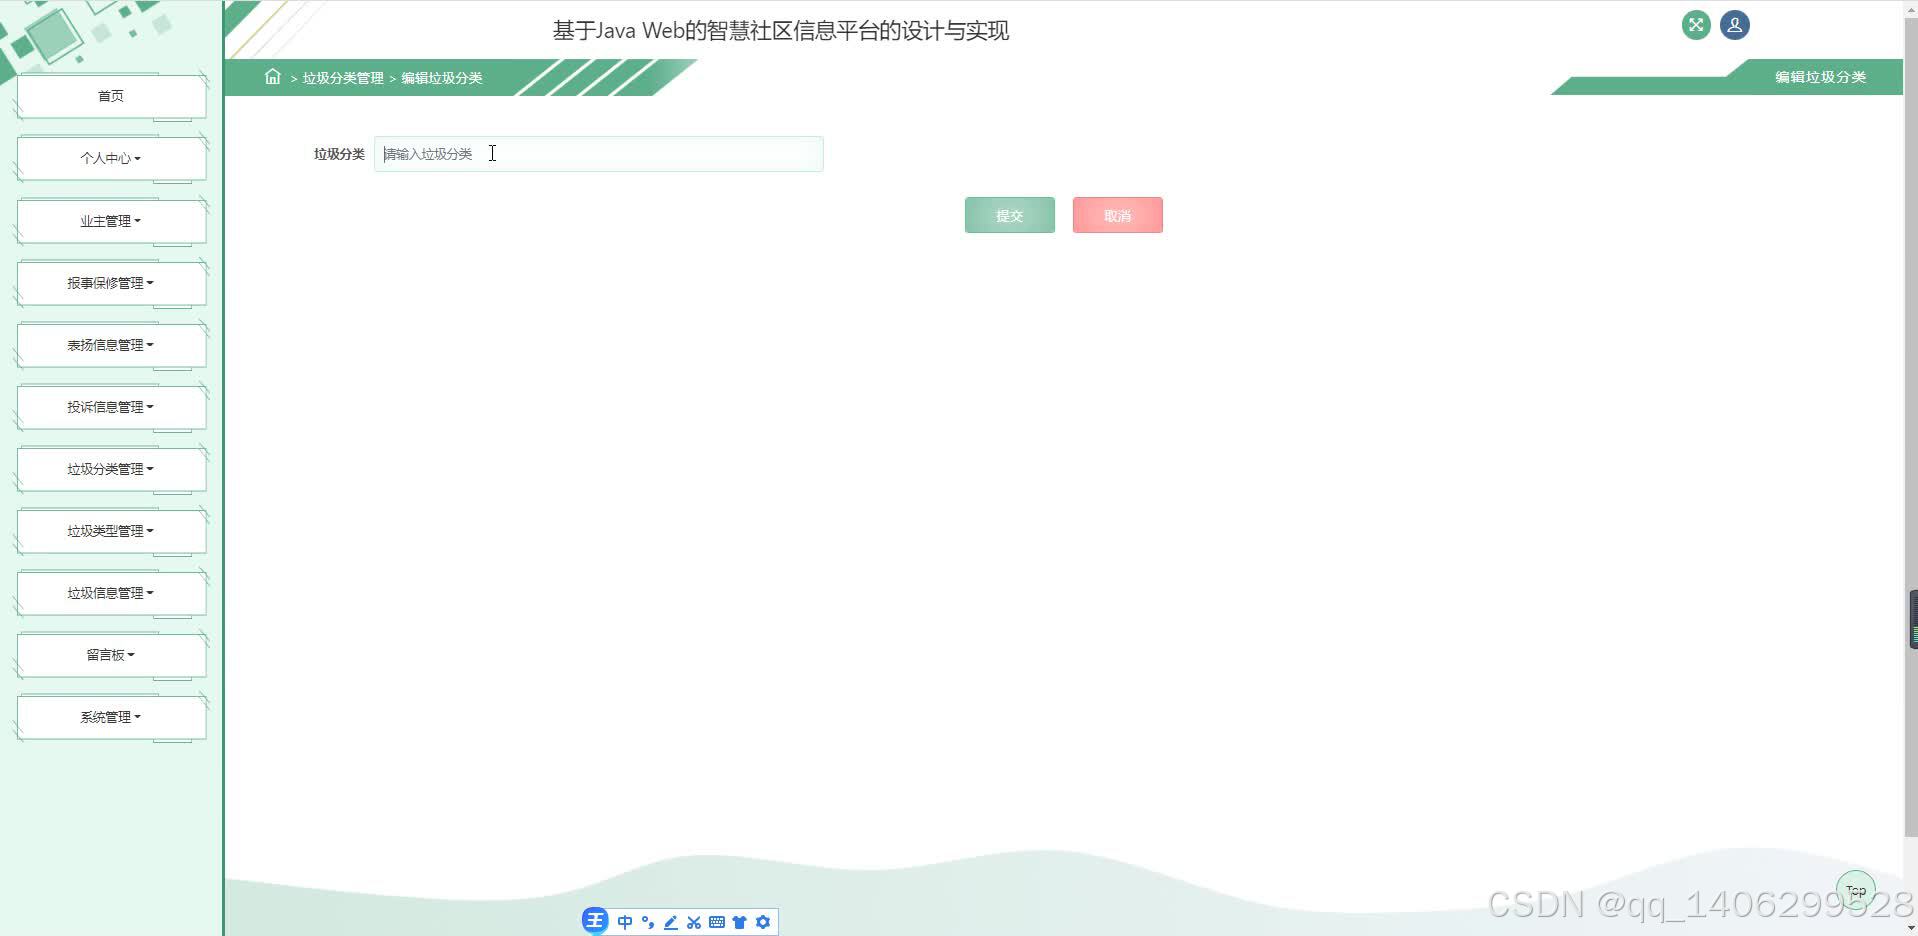Open IME handwriting with the pencil icon
Viewport: 1918px width, 936px height.
(x=670, y=921)
